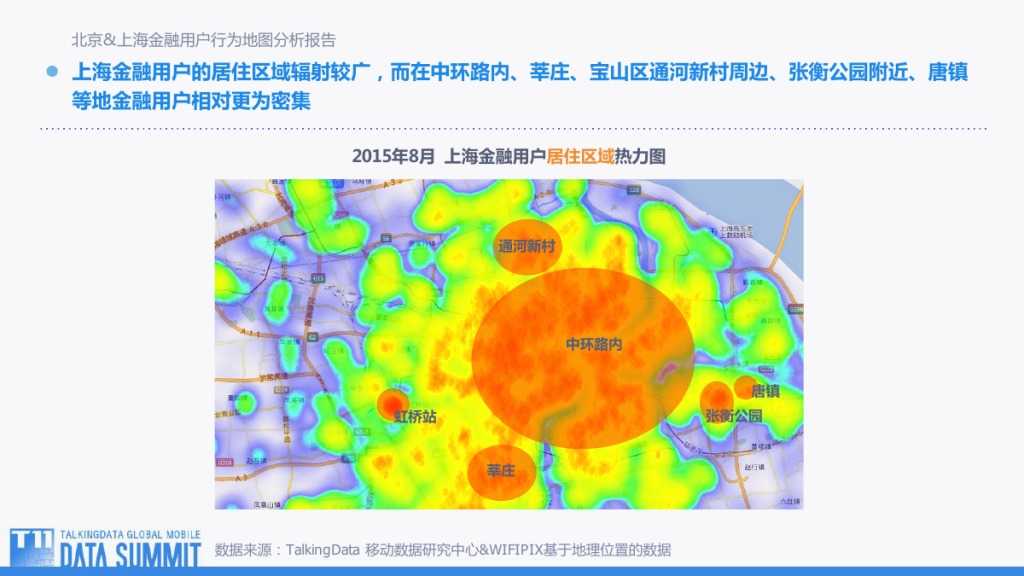
Task: Select the 莘庄 orange circle on the map
Action: click(500, 470)
